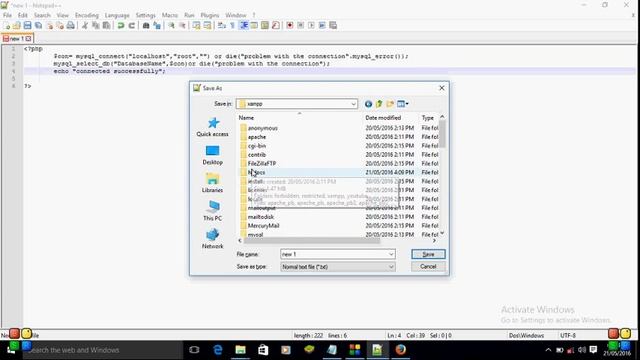
Task: Select Network in places bar
Action: click(x=212, y=239)
